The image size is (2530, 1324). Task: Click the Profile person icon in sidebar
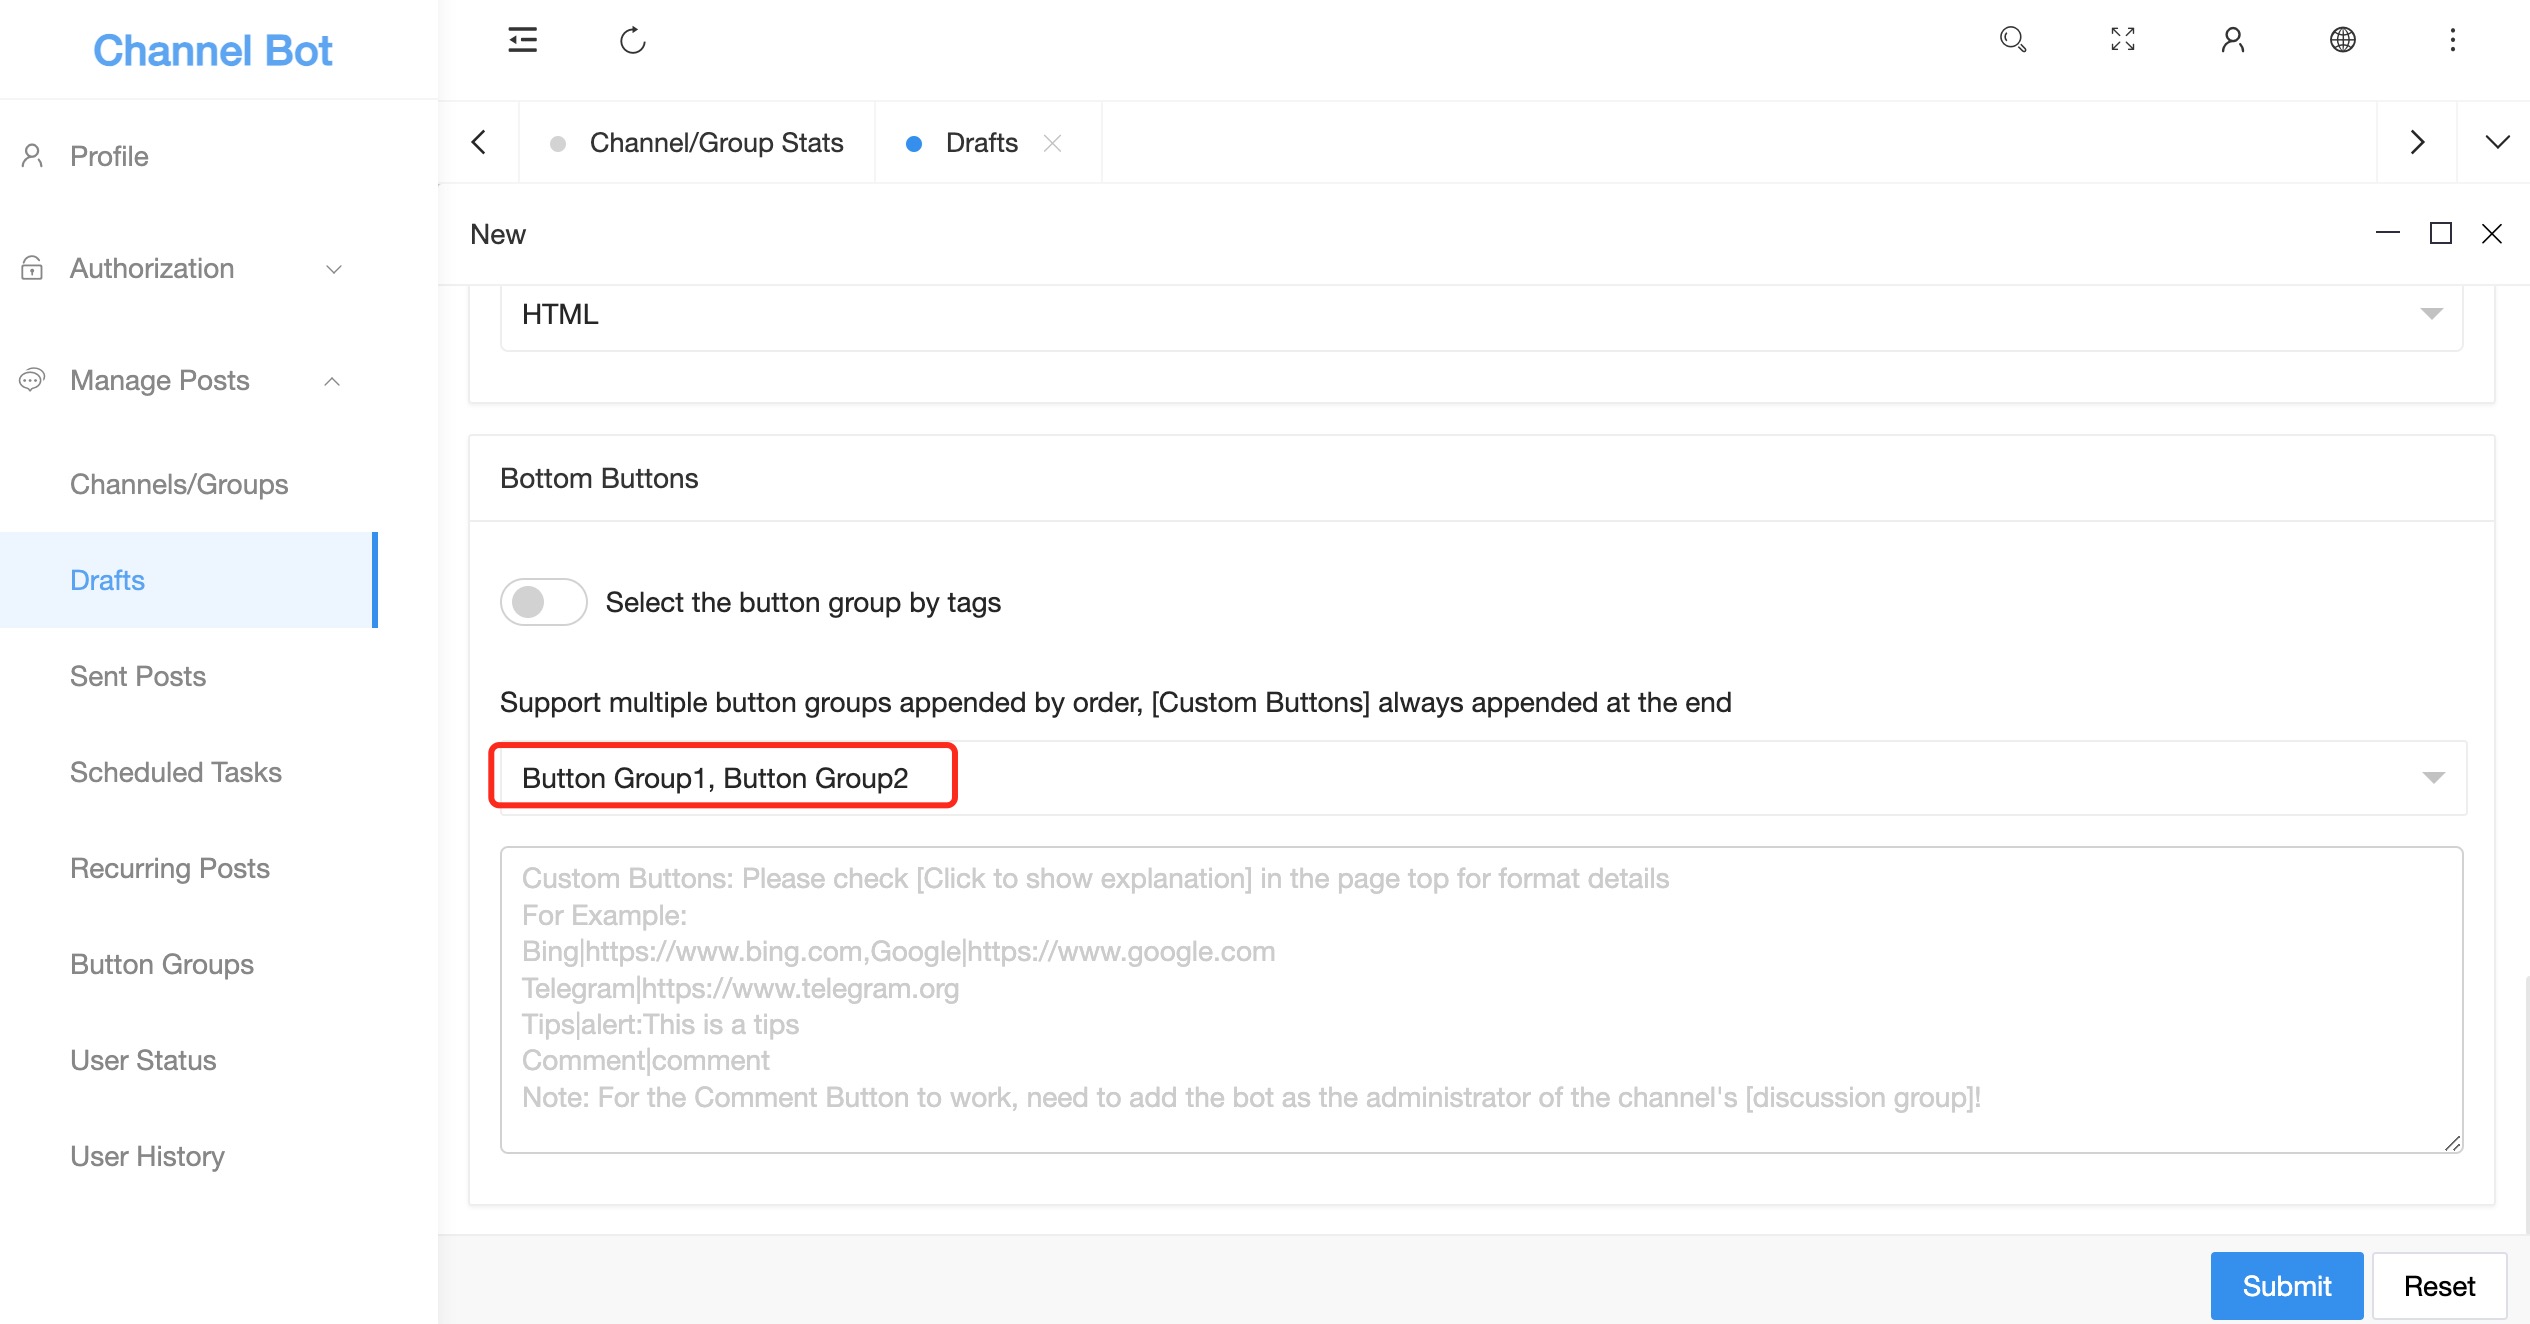click(x=32, y=156)
